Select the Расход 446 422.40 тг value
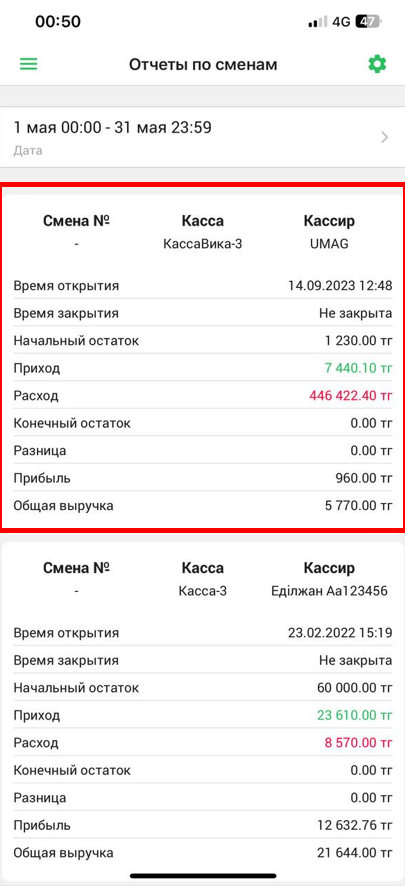The image size is (405, 886). click(x=351, y=396)
